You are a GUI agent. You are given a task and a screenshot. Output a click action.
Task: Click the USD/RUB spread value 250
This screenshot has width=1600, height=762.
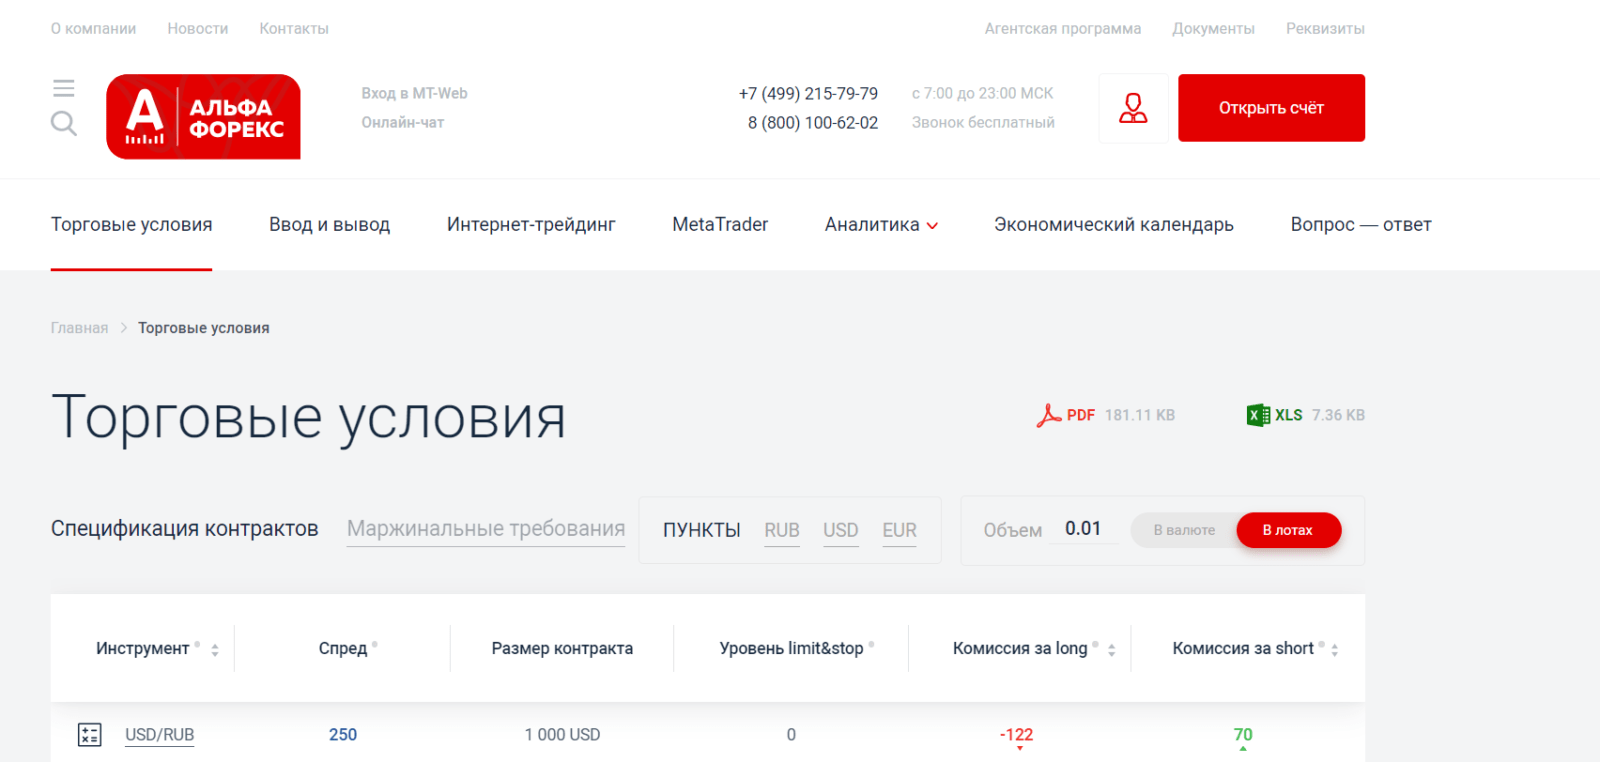pyautogui.click(x=343, y=735)
